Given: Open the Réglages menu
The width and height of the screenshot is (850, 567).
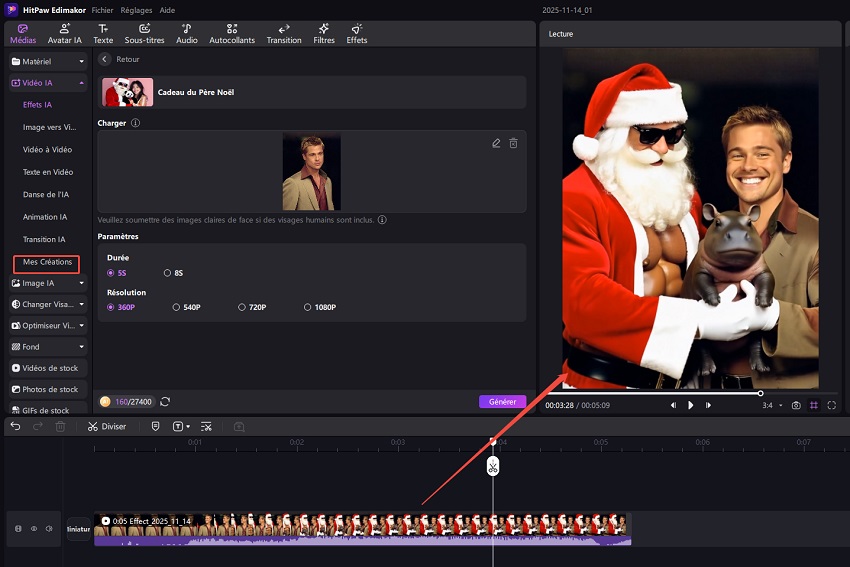Looking at the screenshot, I should coord(136,10).
